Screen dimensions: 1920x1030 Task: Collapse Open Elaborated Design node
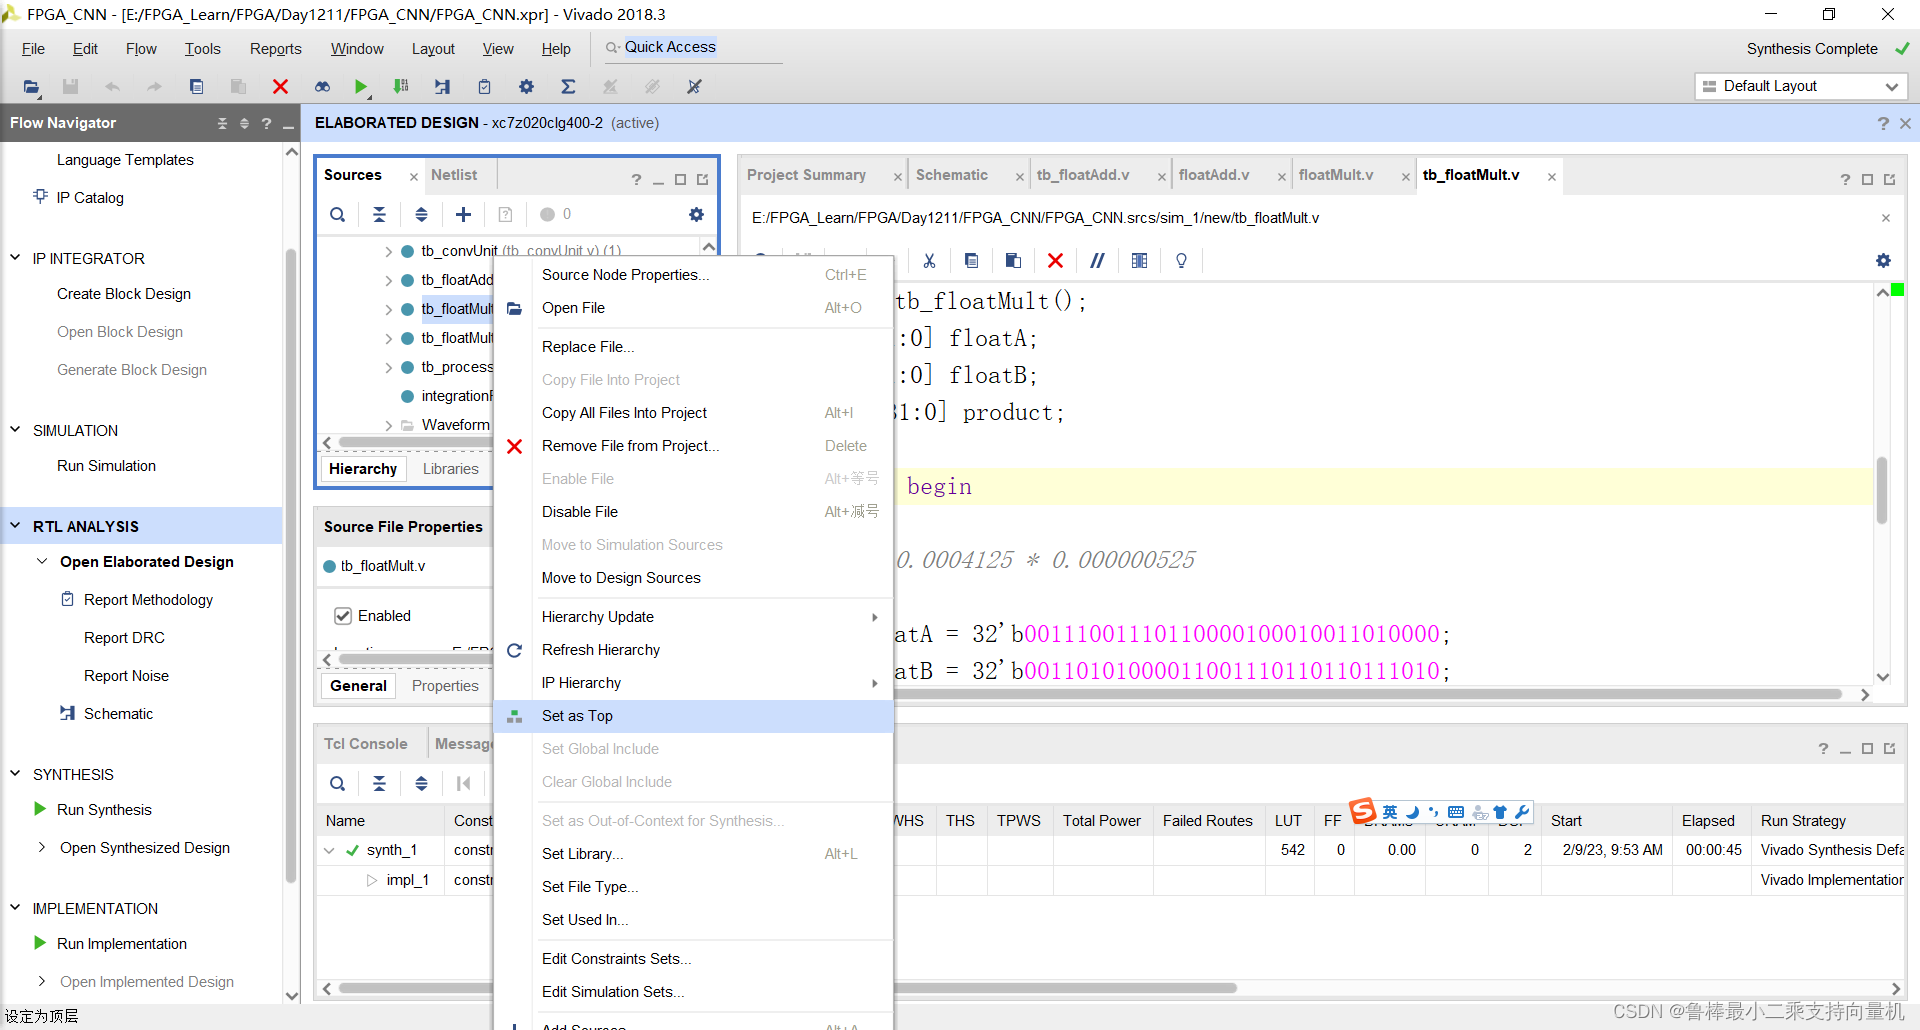[x=42, y=562]
